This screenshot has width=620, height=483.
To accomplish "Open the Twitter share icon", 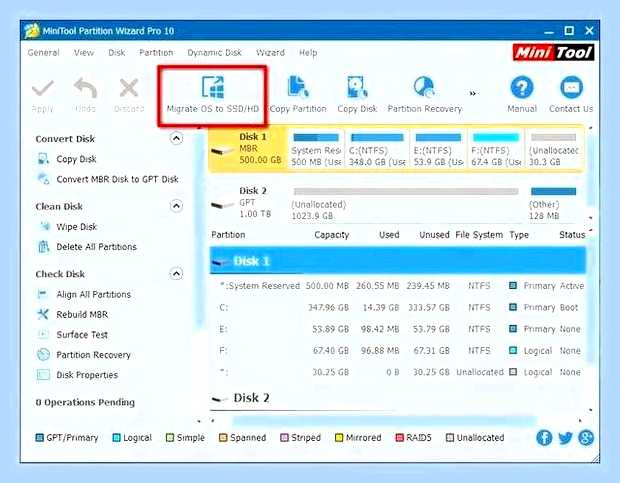I will coord(565,438).
